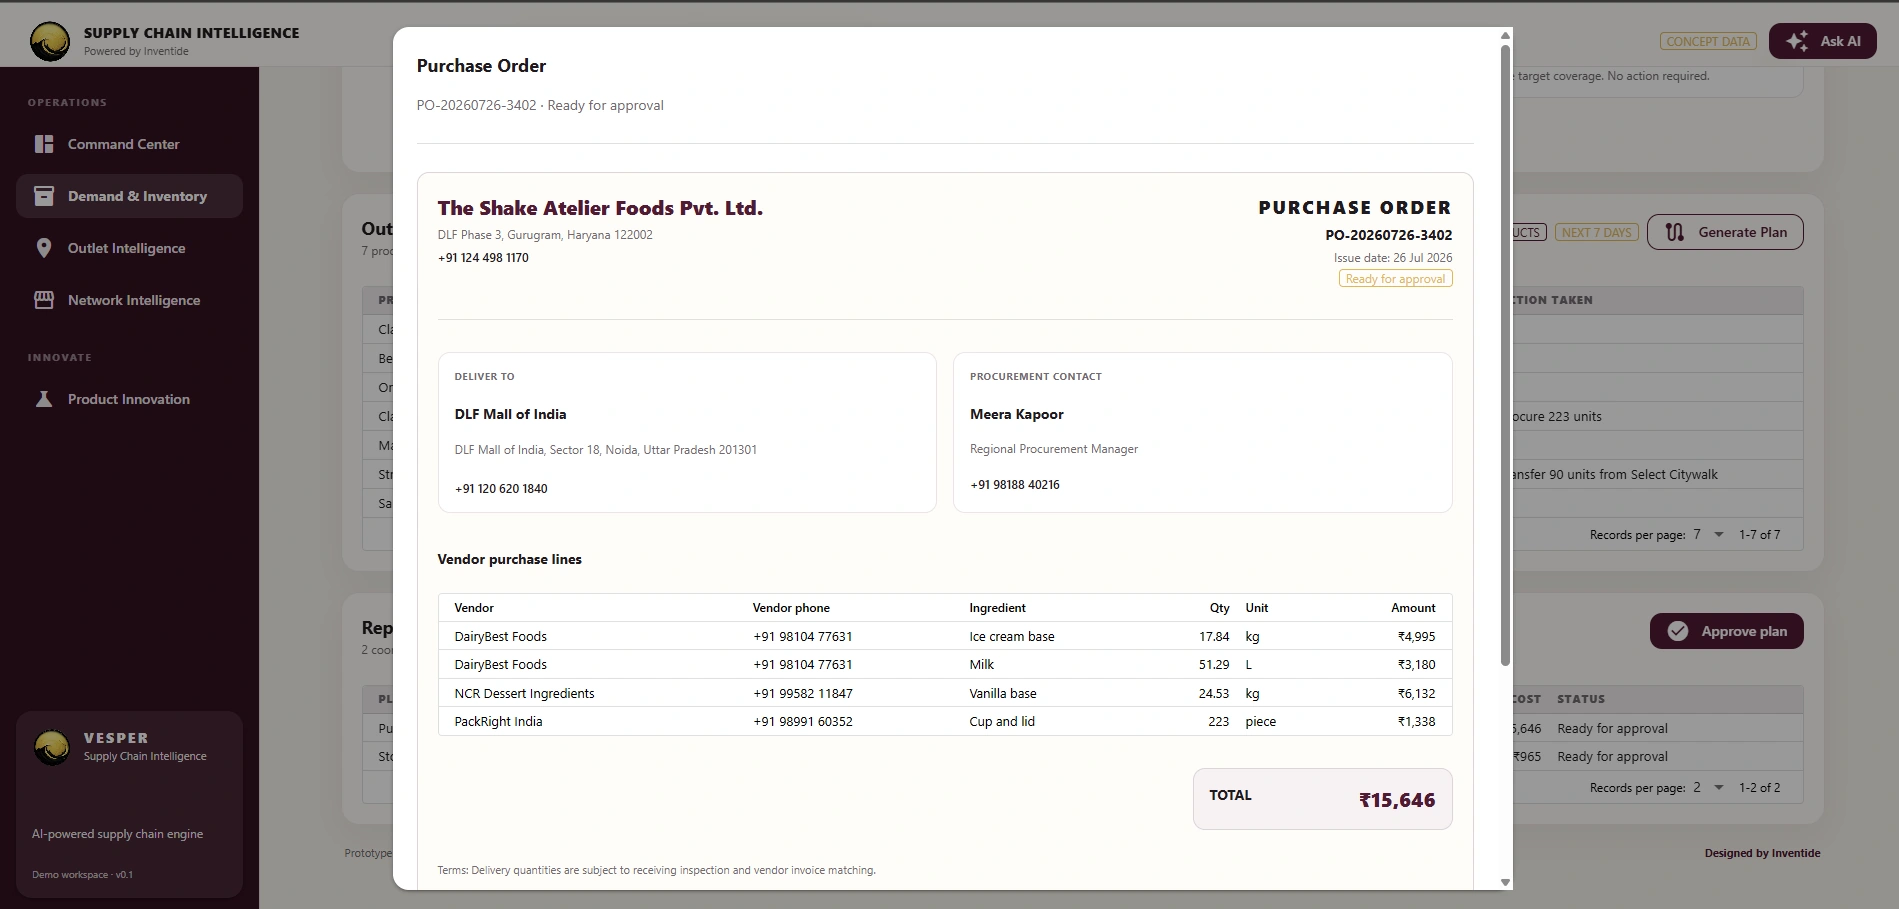Click the ₹4,995 amount cell
The width and height of the screenshot is (1899, 909).
(1416, 636)
